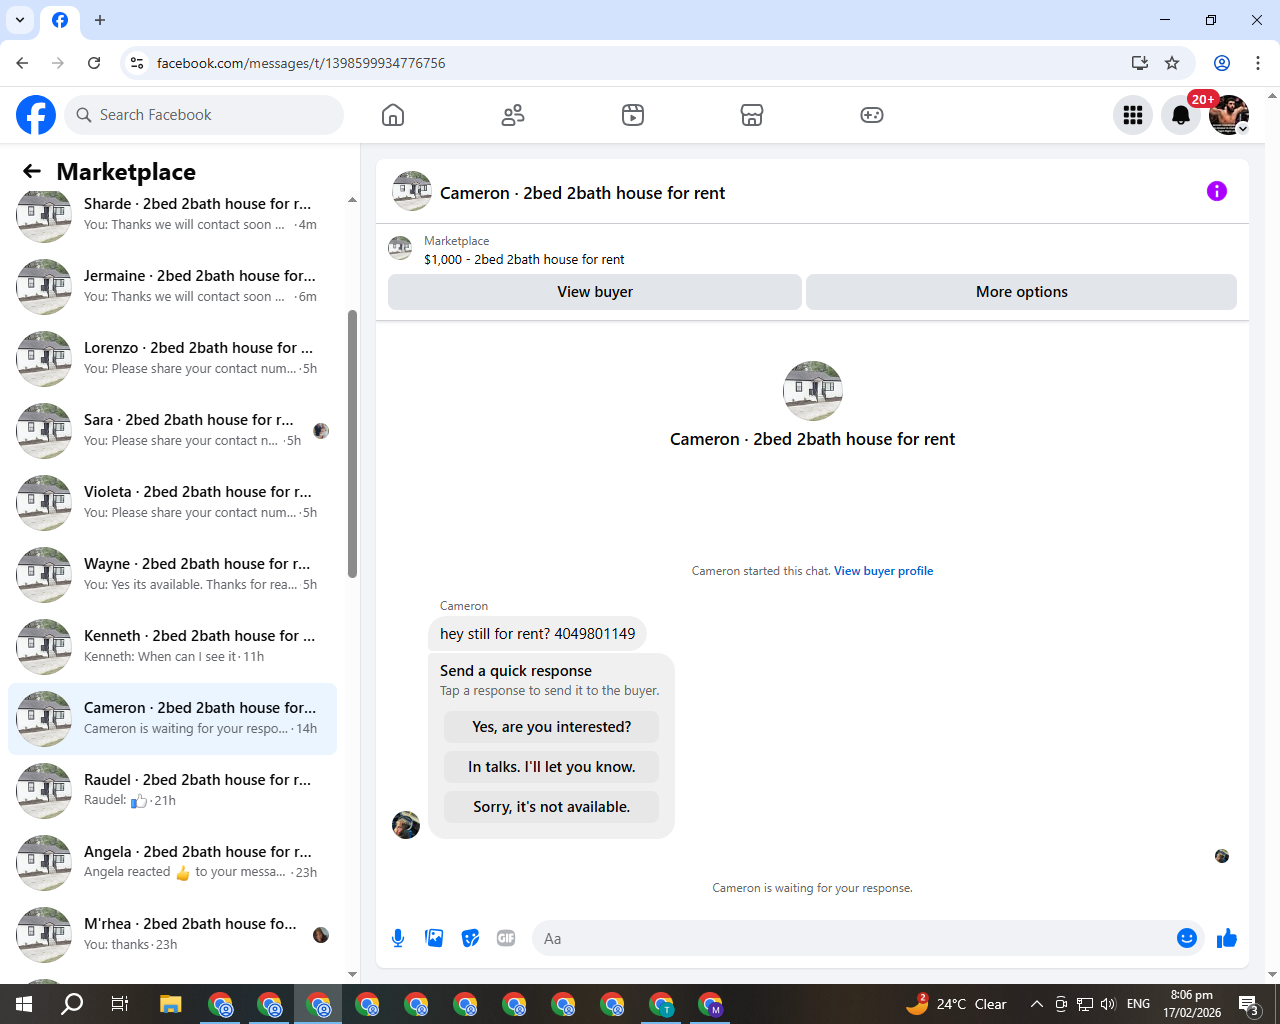The image size is (1280, 1024).
Task: Open the Sara conversation
Action: [x=172, y=430]
